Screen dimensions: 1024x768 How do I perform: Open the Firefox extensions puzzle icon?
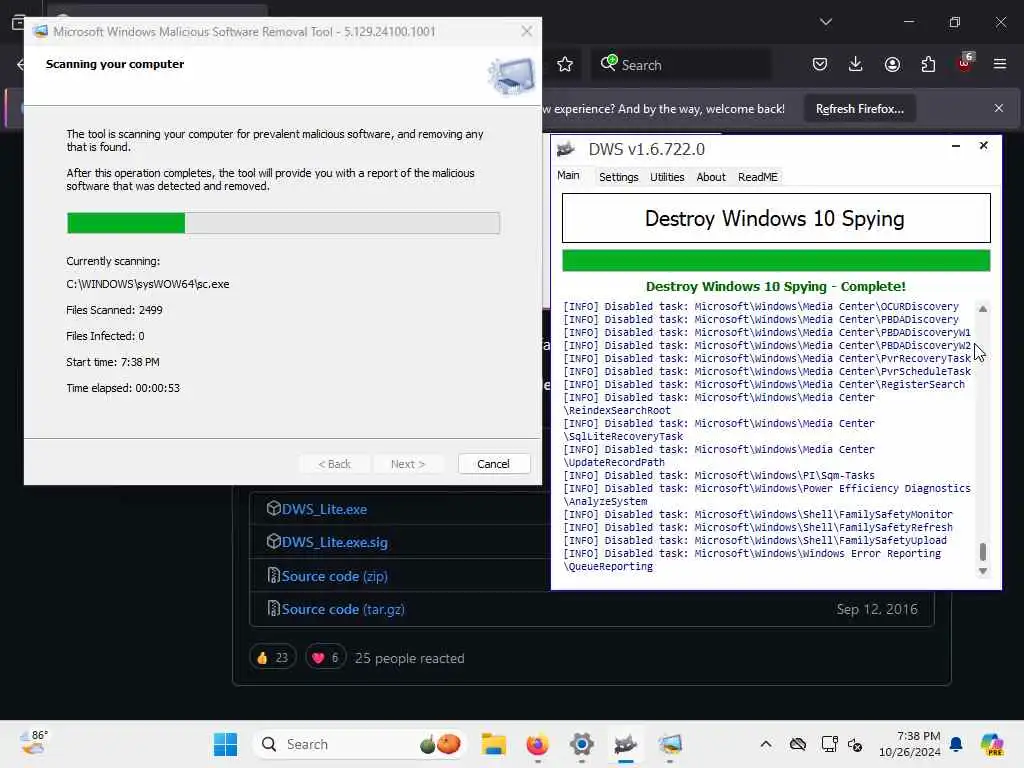[x=928, y=64]
